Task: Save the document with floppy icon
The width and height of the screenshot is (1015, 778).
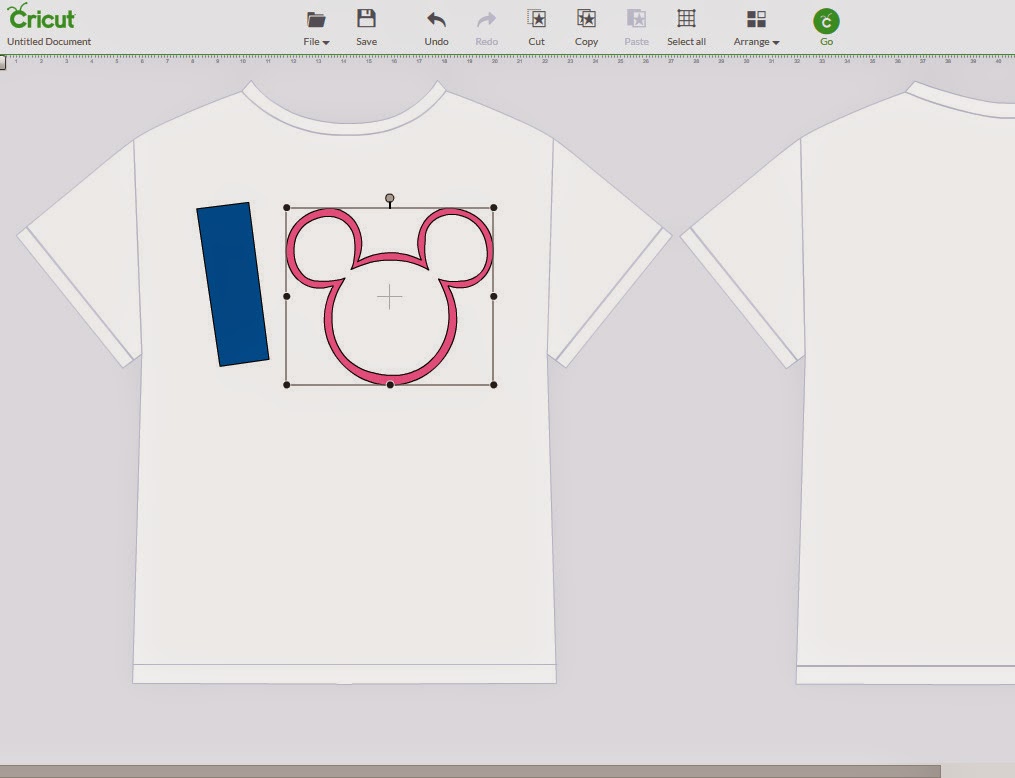Action: point(366,18)
